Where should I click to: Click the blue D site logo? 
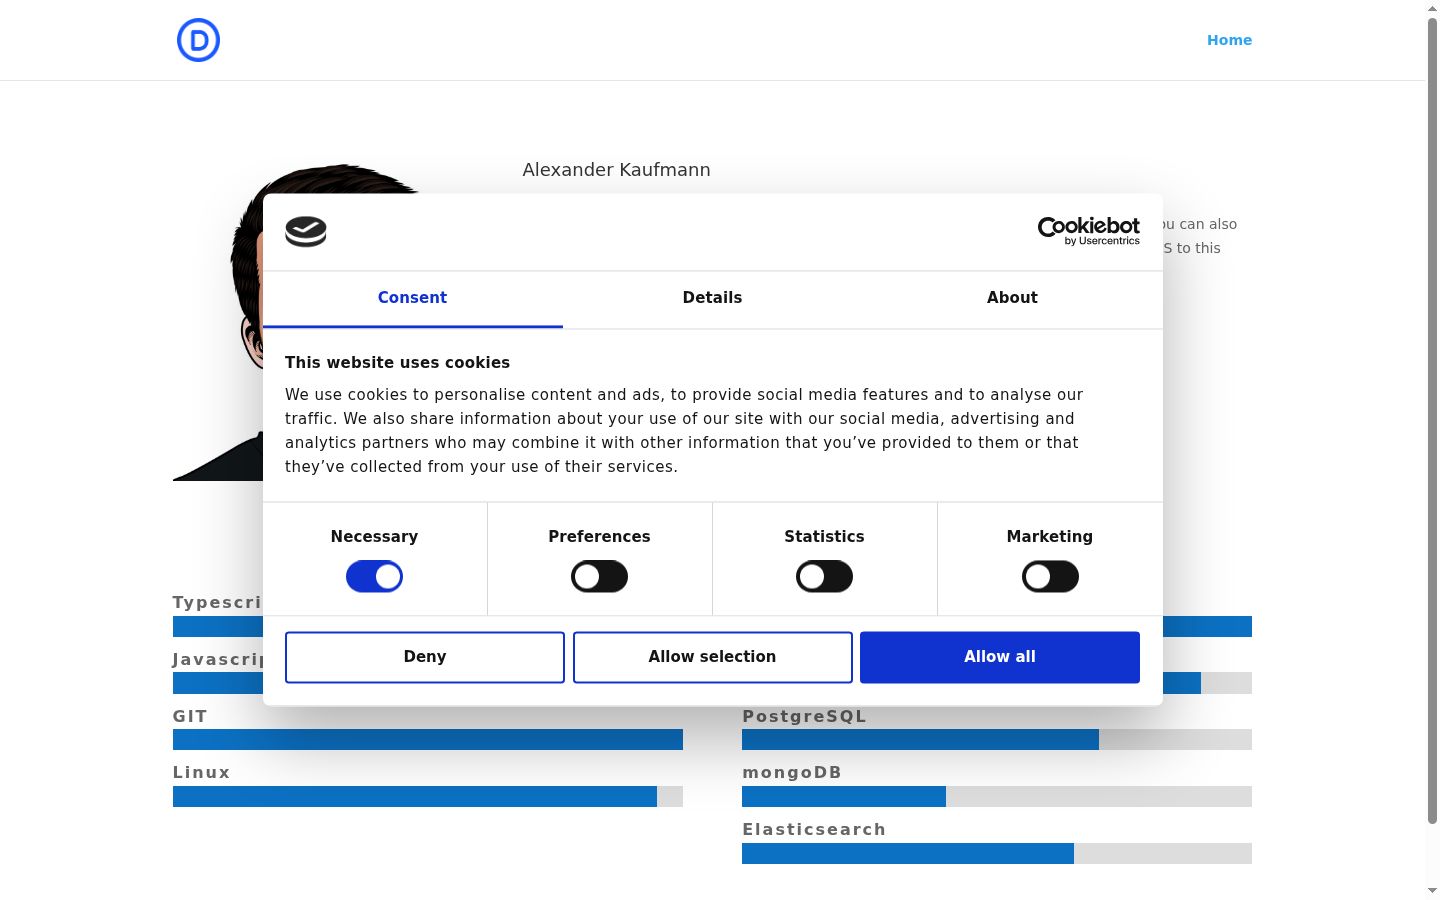[198, 40]
